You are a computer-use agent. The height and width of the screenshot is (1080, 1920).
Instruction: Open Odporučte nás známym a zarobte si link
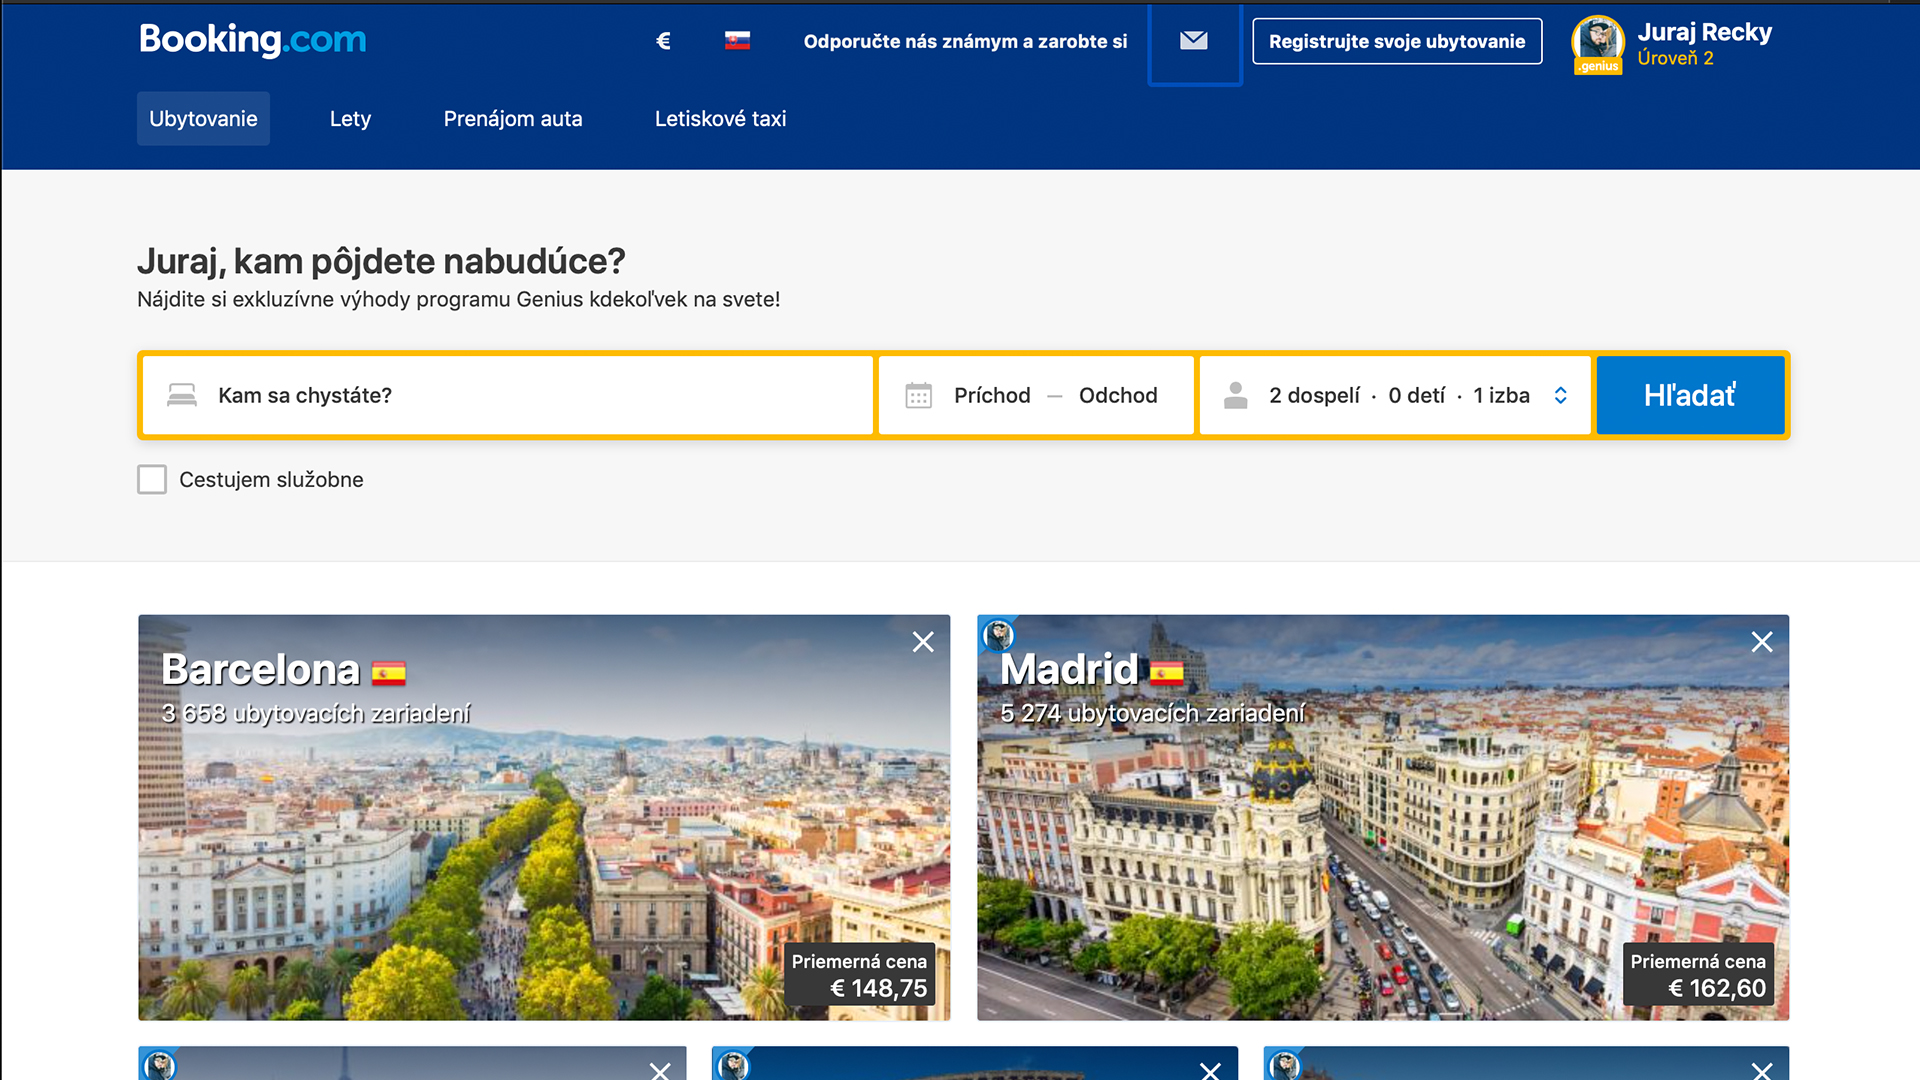[965, 41]
